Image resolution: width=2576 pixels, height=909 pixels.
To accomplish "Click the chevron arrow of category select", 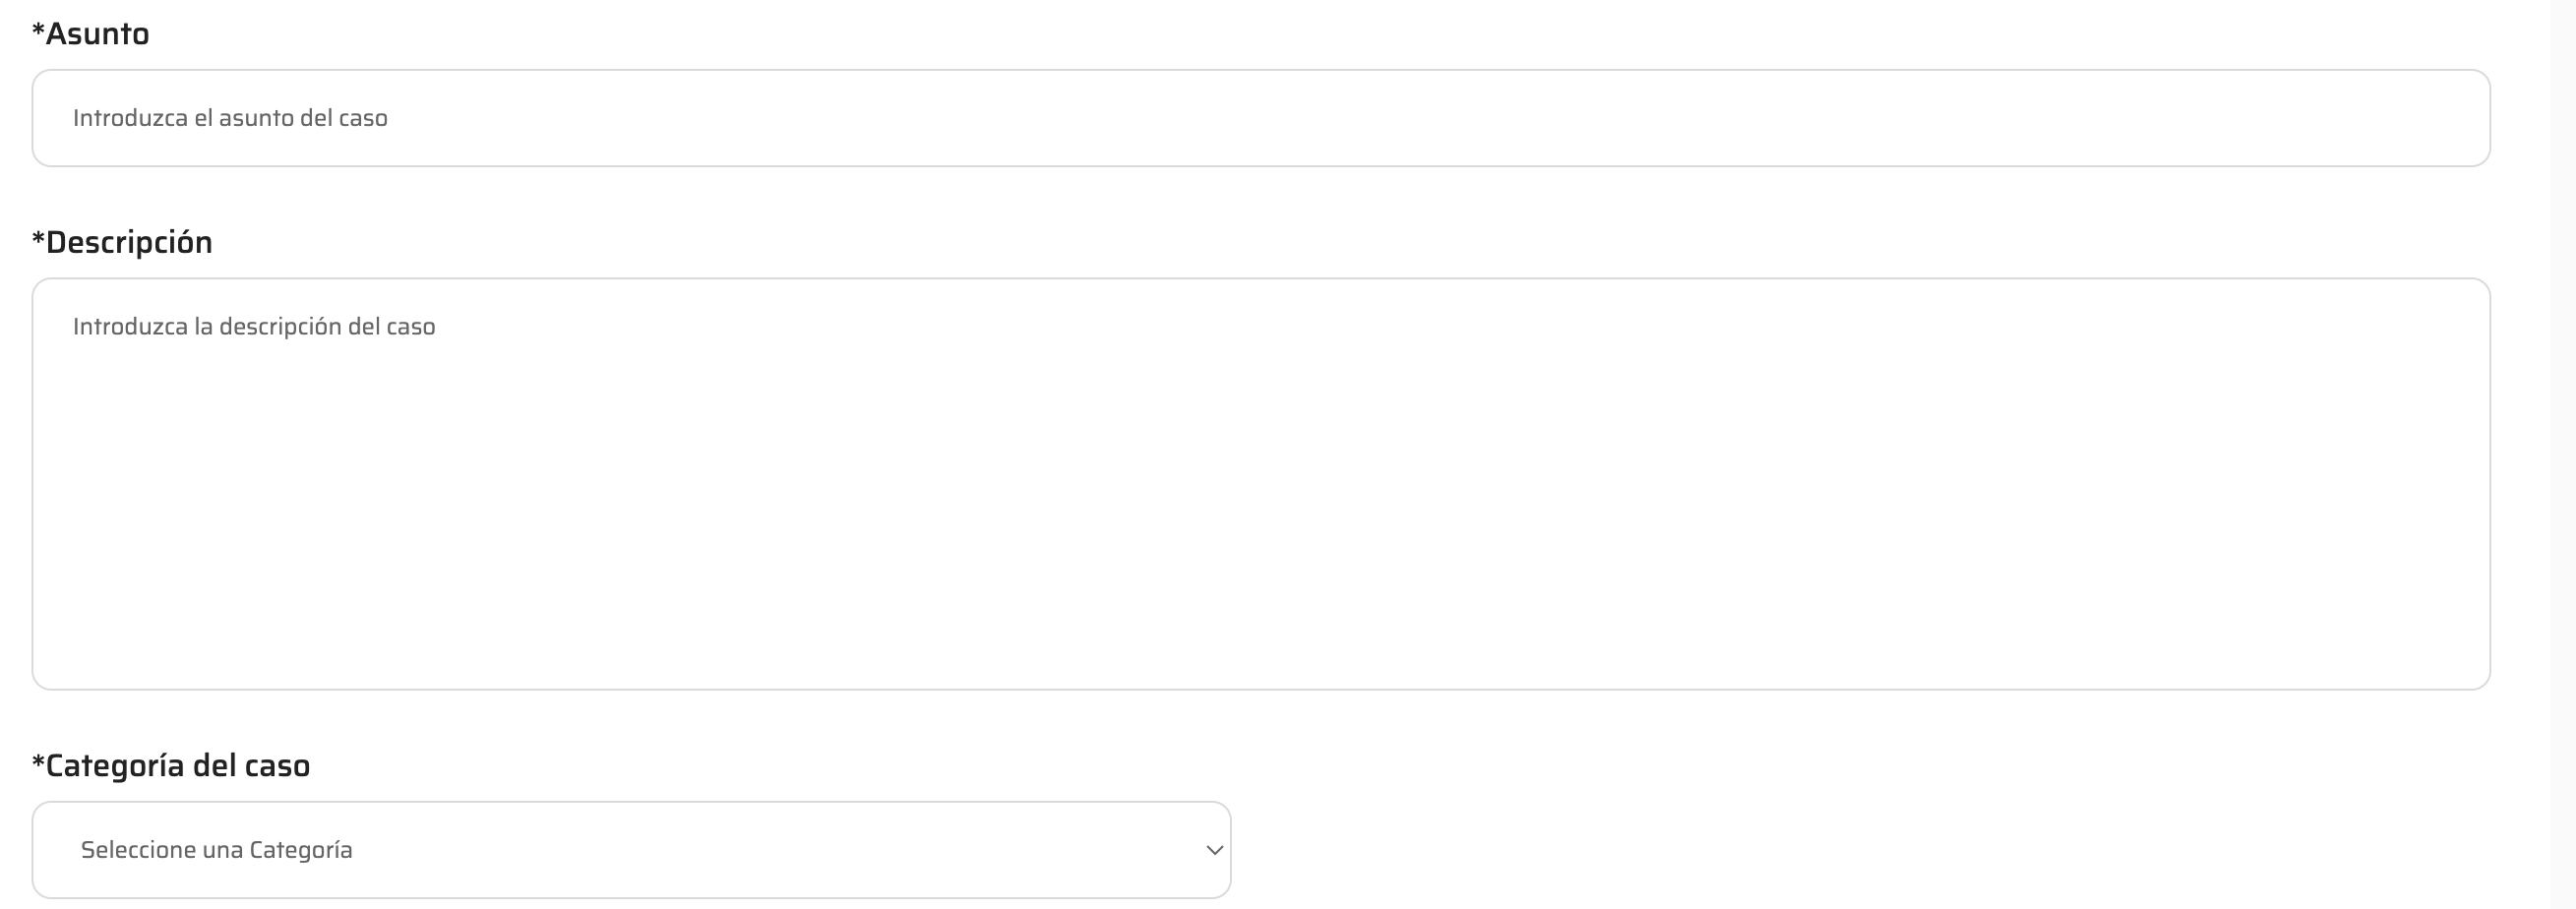I will 1214,850.
